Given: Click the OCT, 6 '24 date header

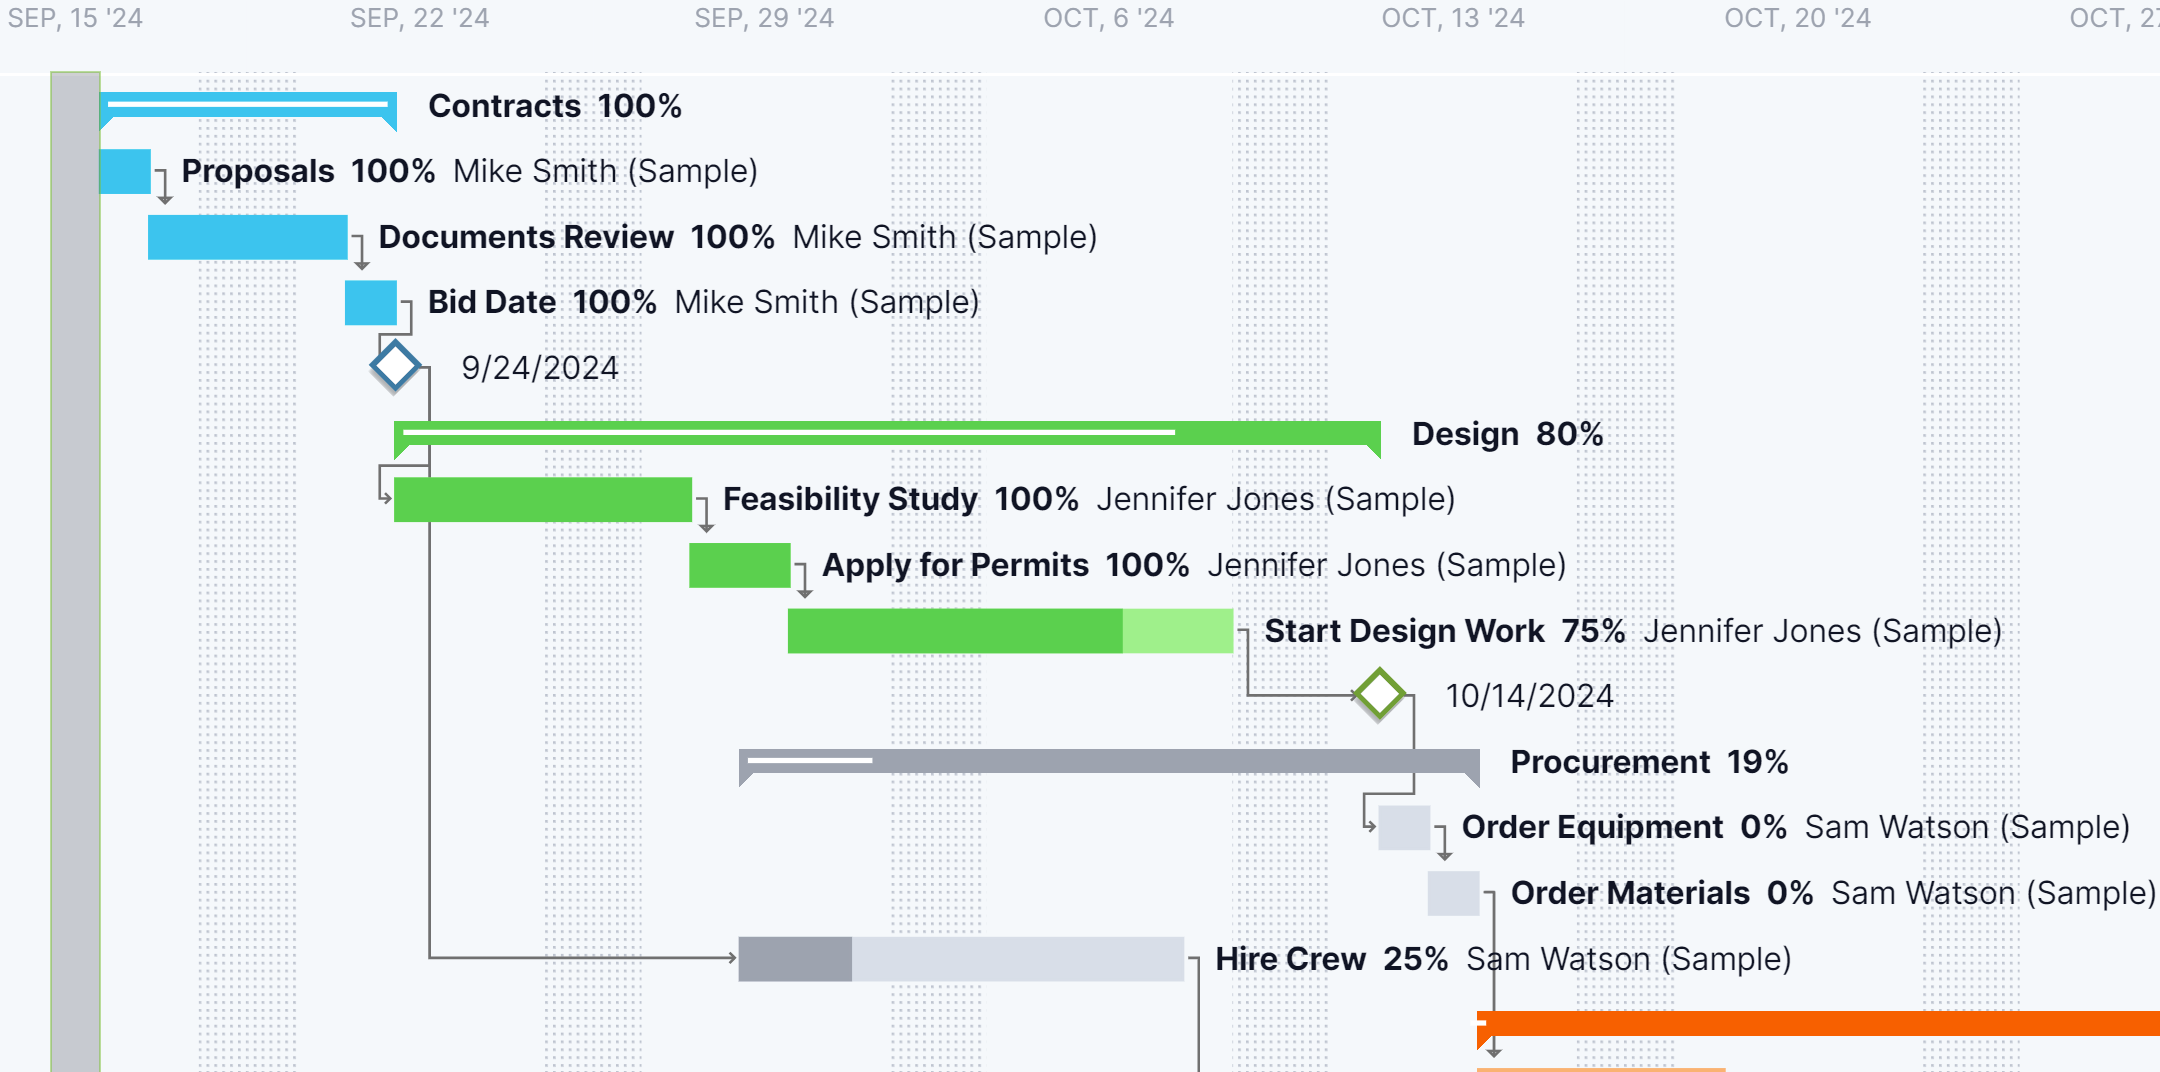Looking at the screenshot, I should tap(1108, 18).
